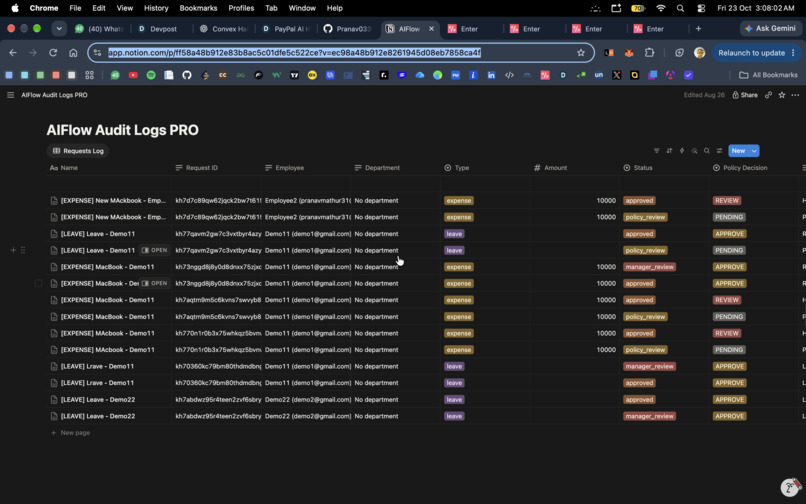
Task: Expand the New button dropdown chevron
Action: pos(754,151)
